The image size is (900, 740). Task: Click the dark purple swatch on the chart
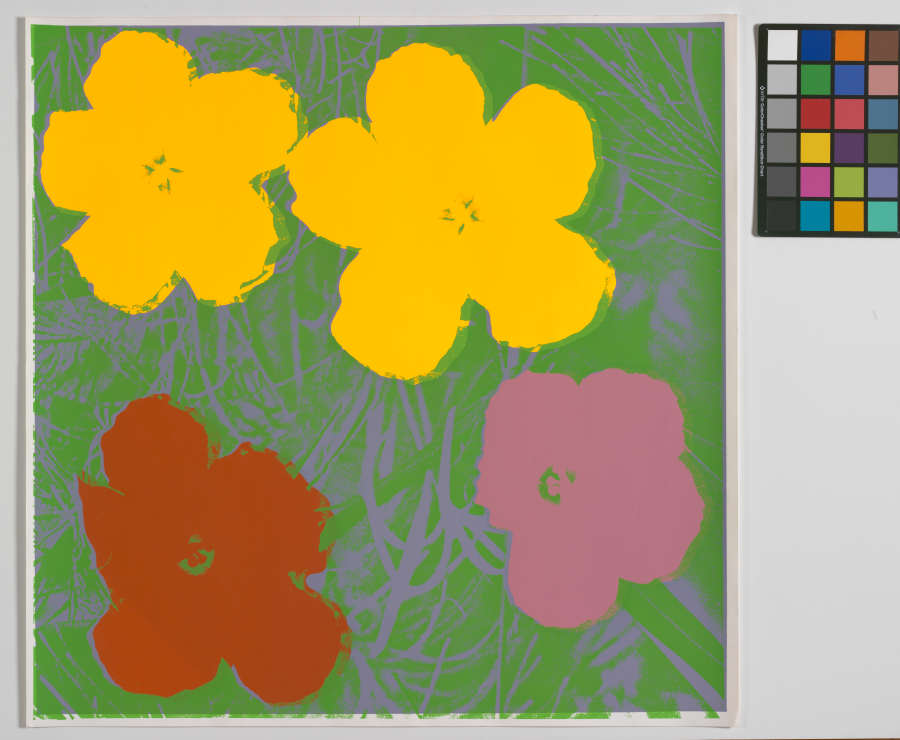849,148
